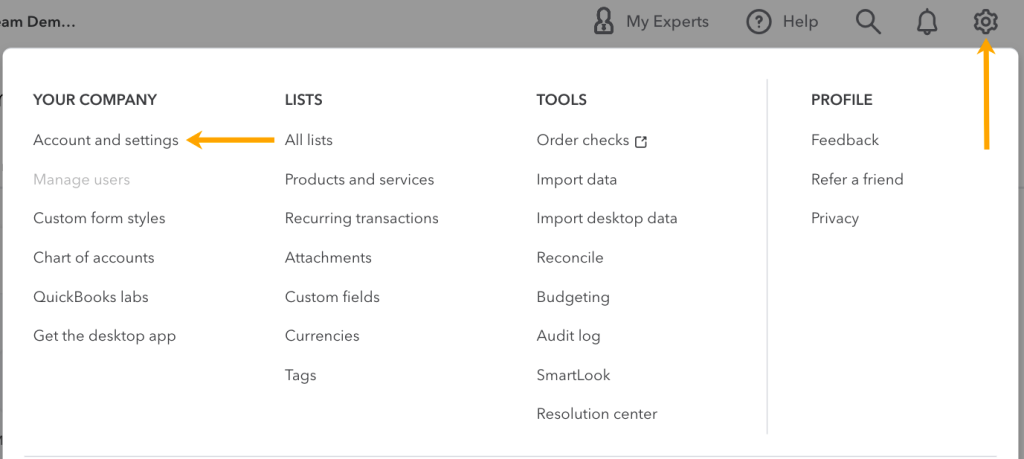Open All lists
Viewport: 1024px width, 459px height.
308,140
